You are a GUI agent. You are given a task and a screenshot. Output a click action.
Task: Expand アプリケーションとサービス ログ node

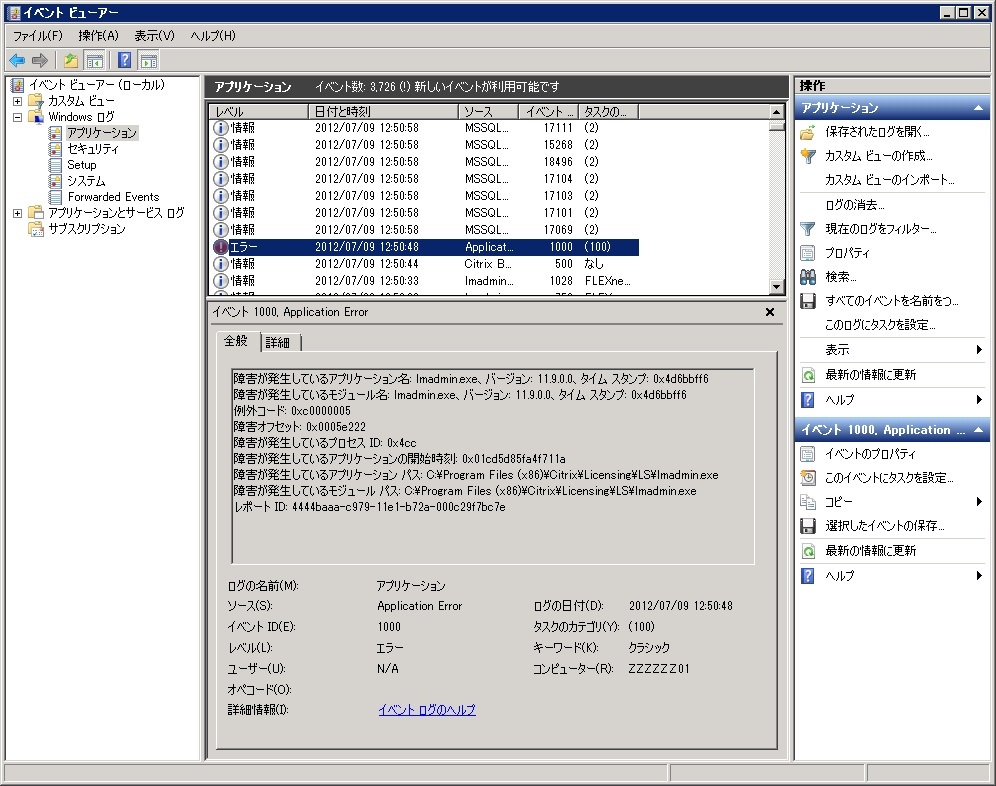(x=17, y=213)
